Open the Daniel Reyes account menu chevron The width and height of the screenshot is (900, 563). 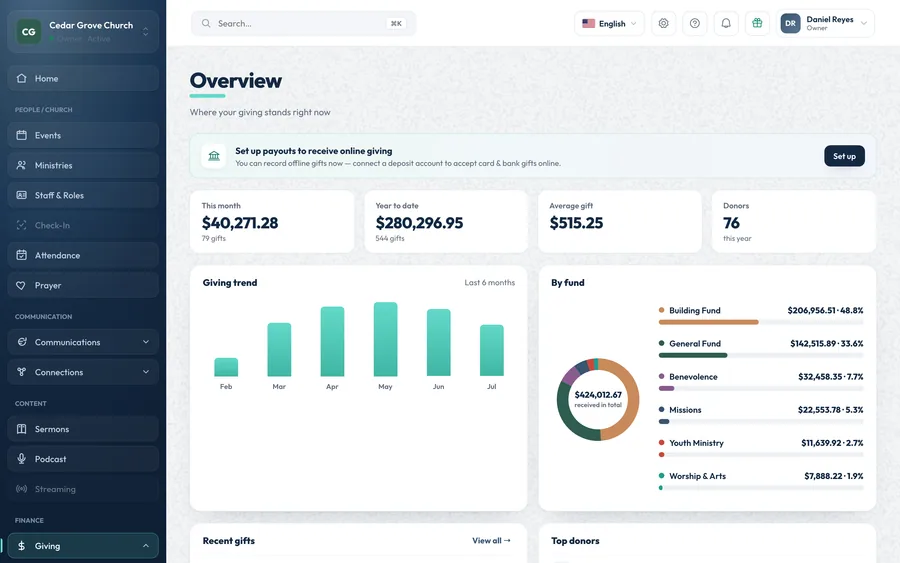tap(864, 24)
